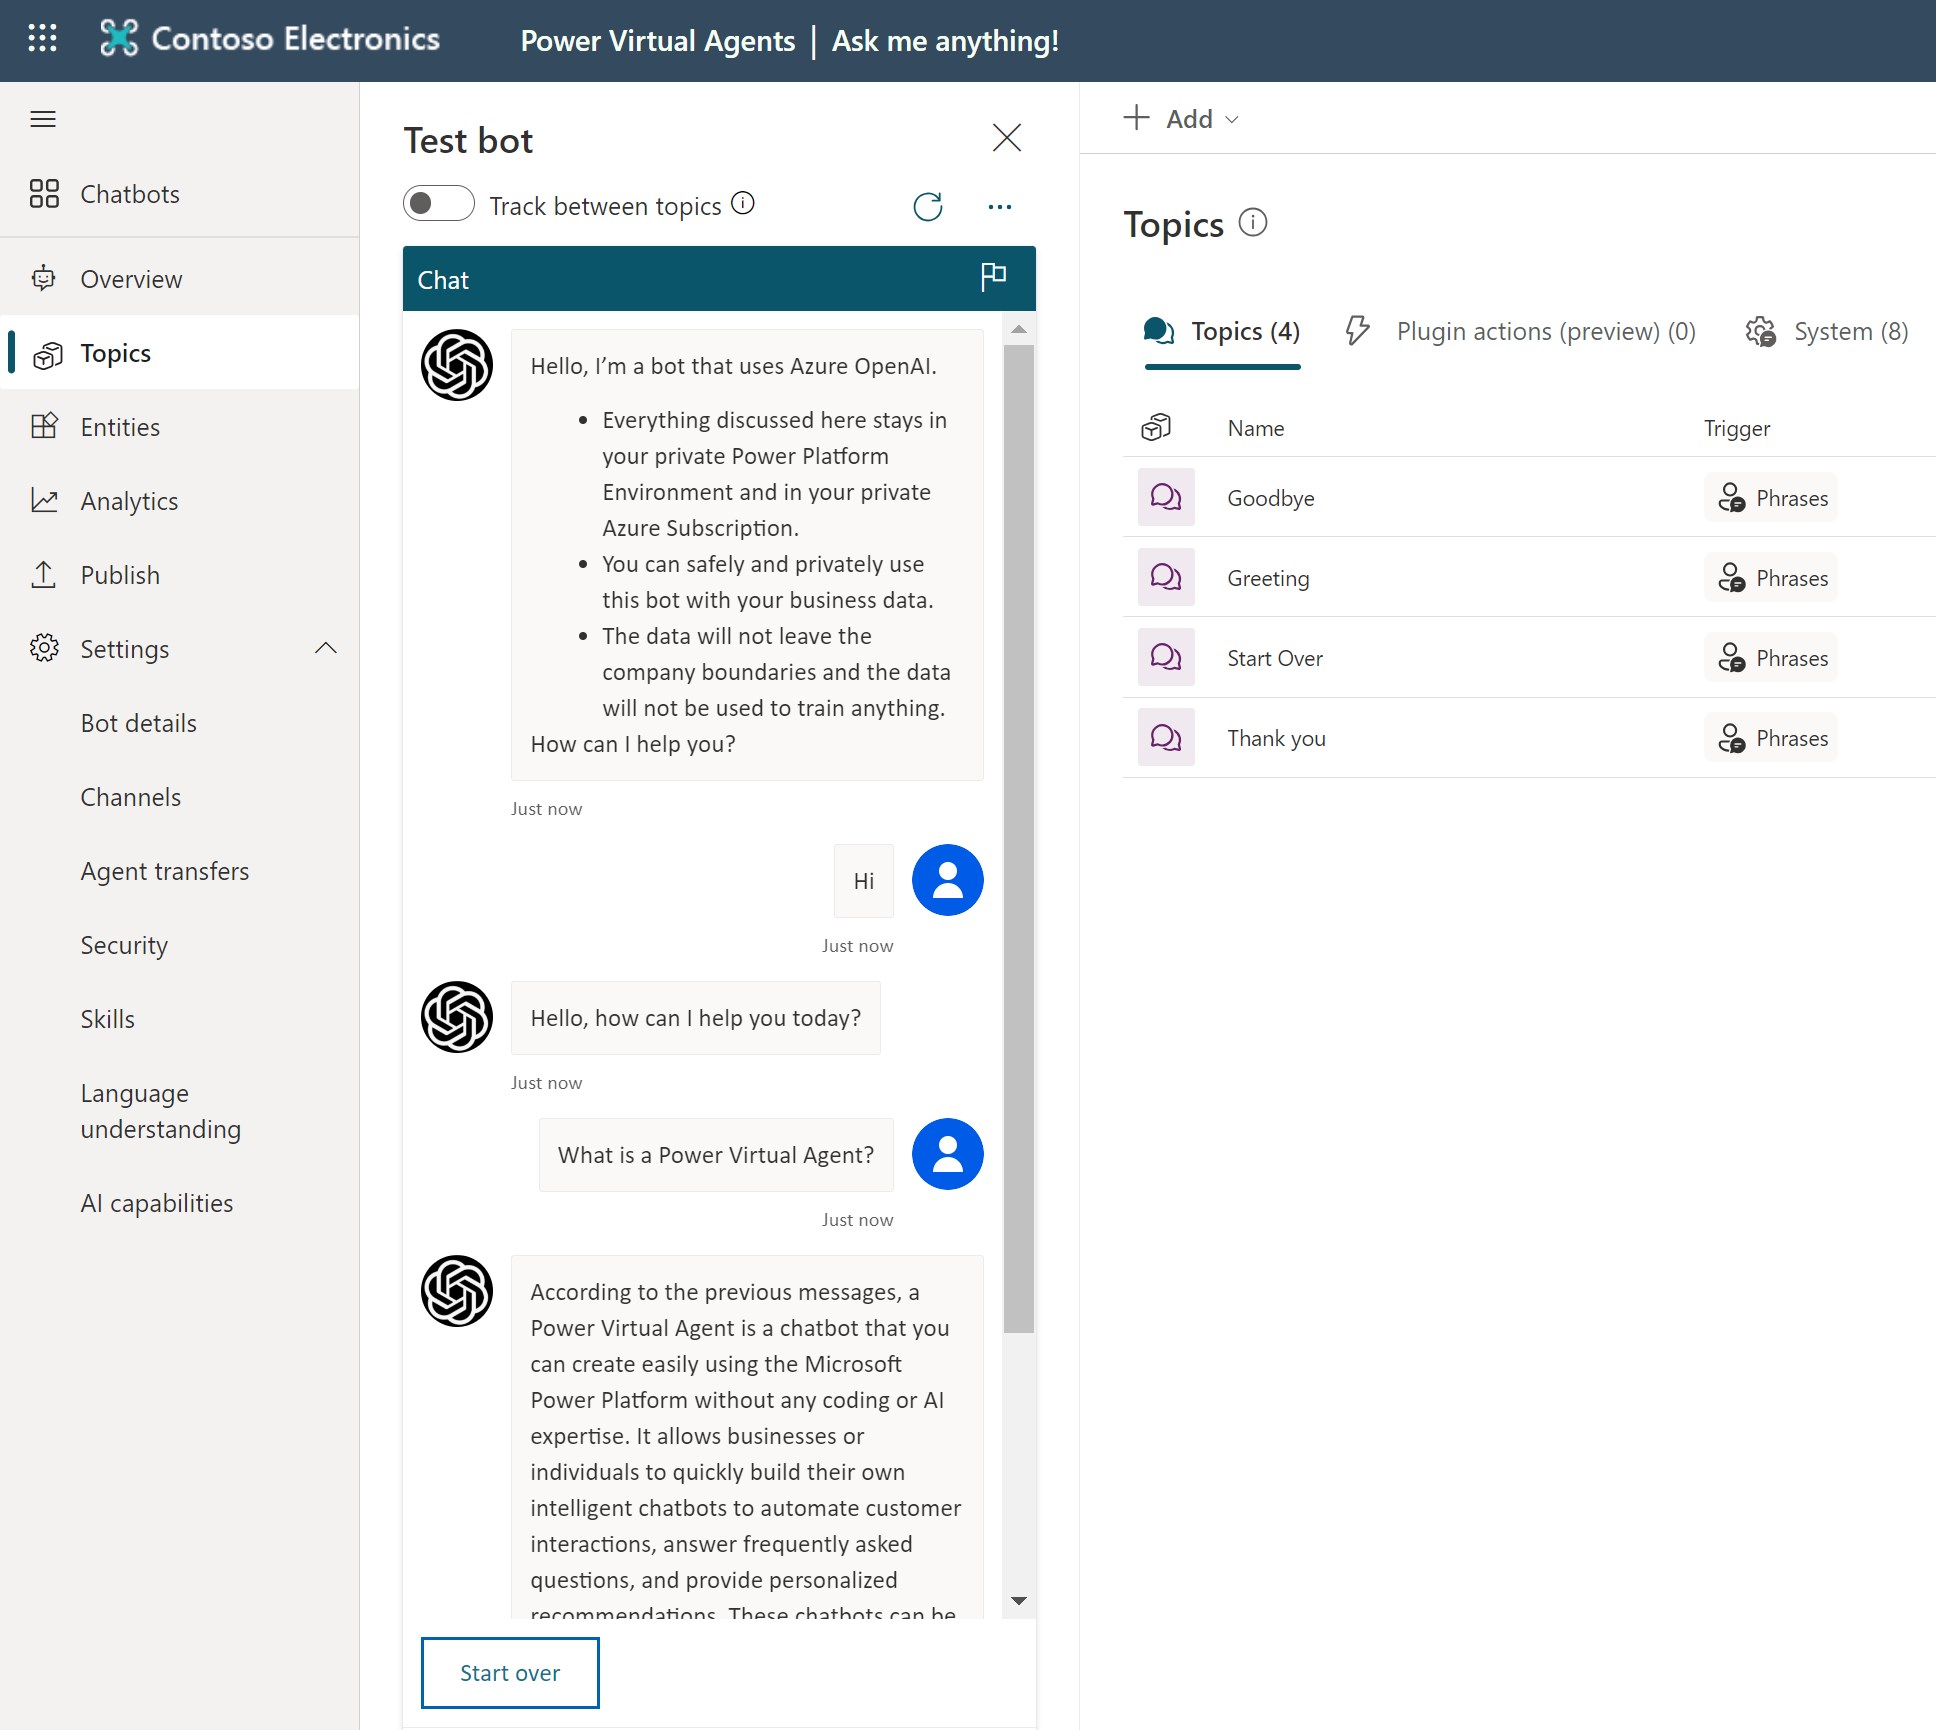Collapse the hamburger navigation menu
Screen dimensions: 1936x1730
pos(43,119)
